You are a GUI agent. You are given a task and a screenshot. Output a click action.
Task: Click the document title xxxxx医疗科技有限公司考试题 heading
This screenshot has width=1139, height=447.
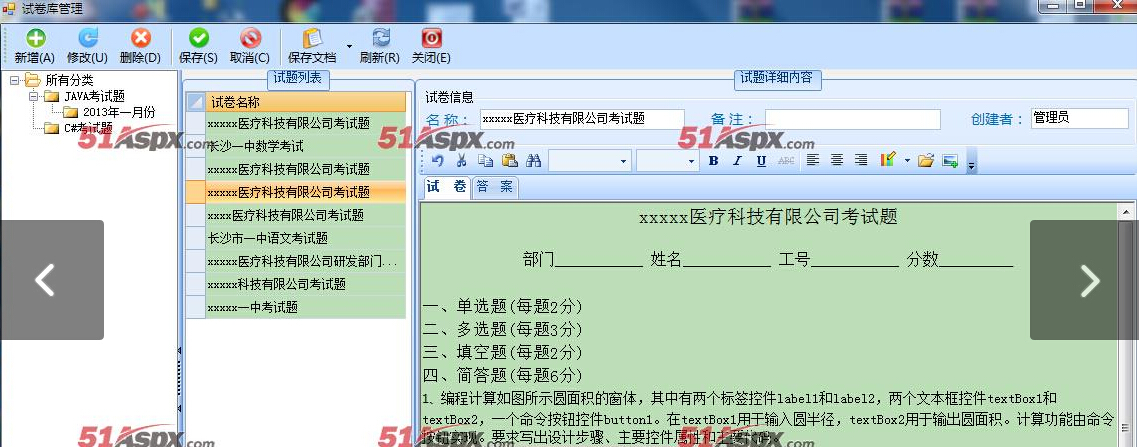coord(769,217)
